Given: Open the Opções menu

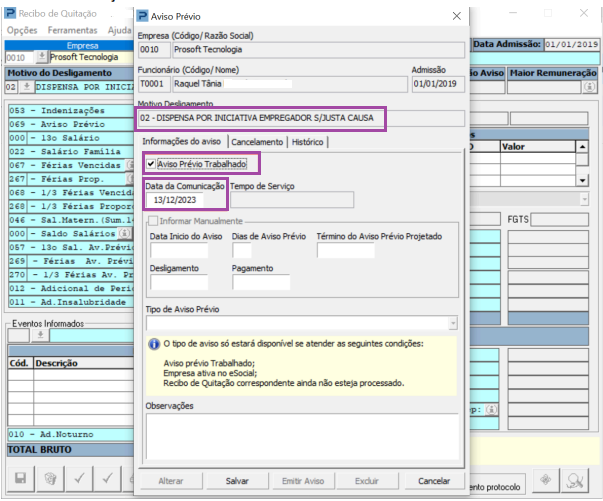Looking at the screenshot, I should tap(22, 30).
